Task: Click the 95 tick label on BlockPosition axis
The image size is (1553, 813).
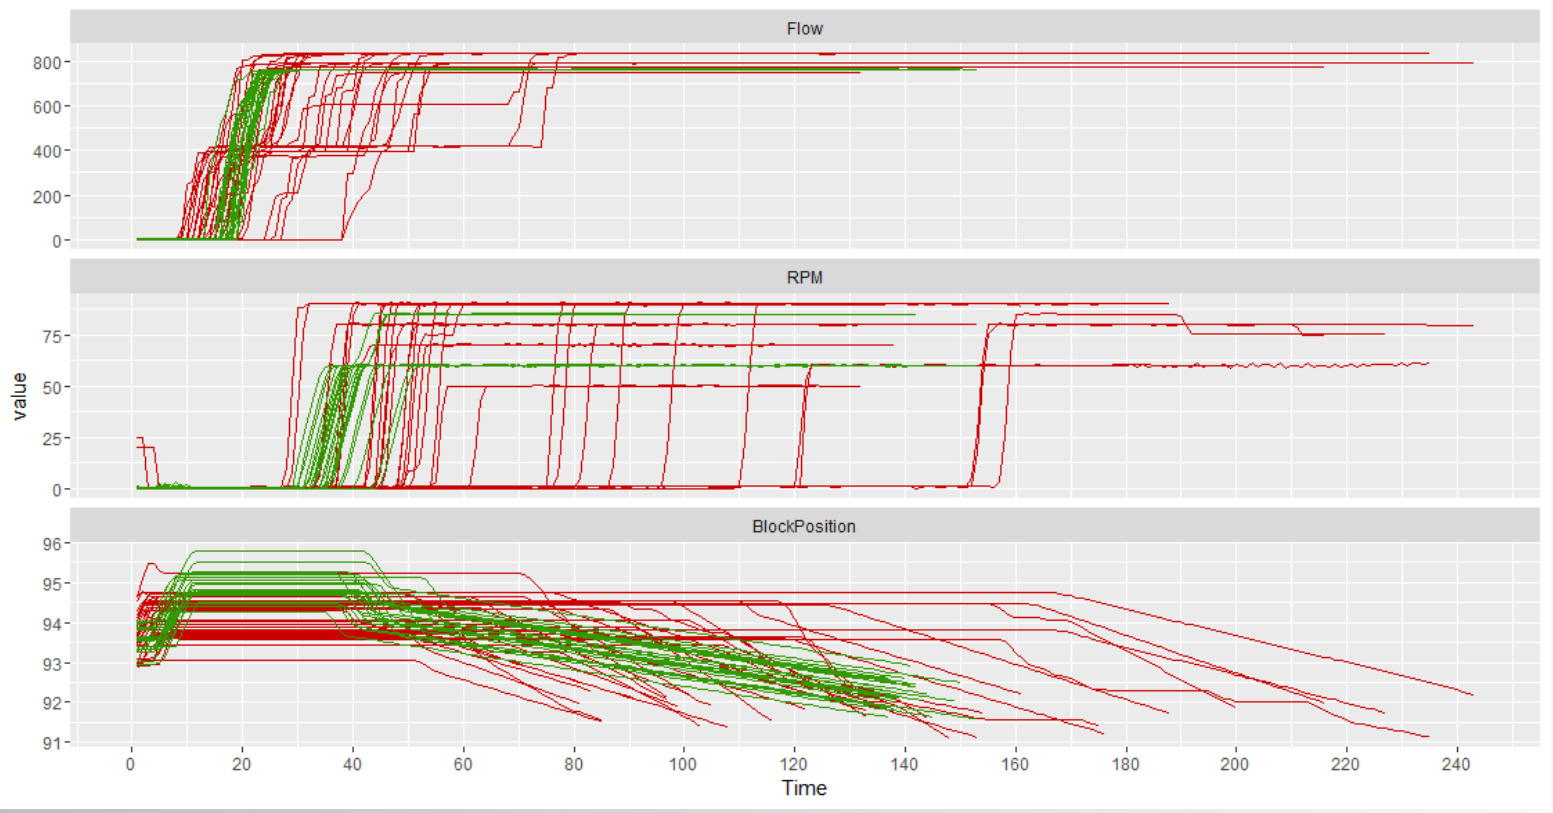Action: pos(51,584)
